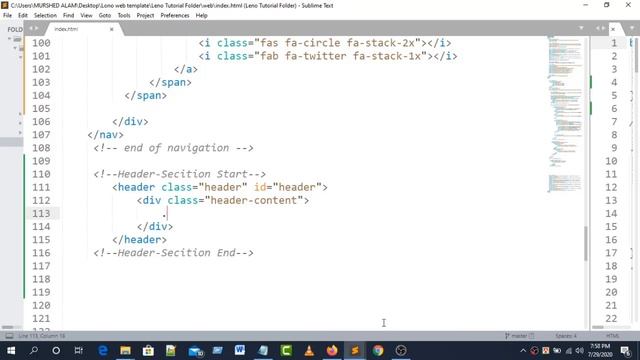Click the header-content div line
Viewport: 640px width, 360px height.
point(223,200)
